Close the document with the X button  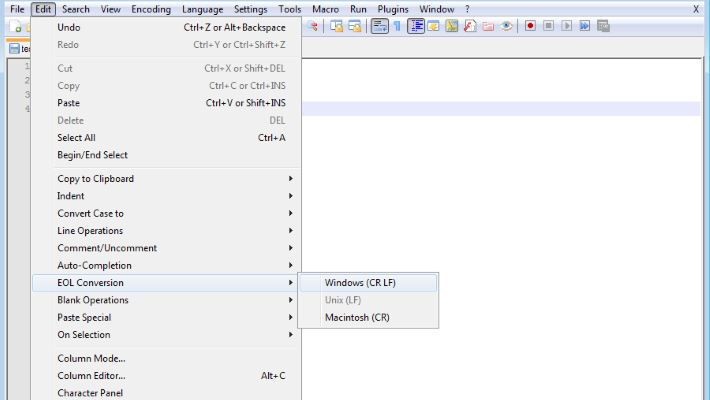pyautogui.click(x=696, y=9)
